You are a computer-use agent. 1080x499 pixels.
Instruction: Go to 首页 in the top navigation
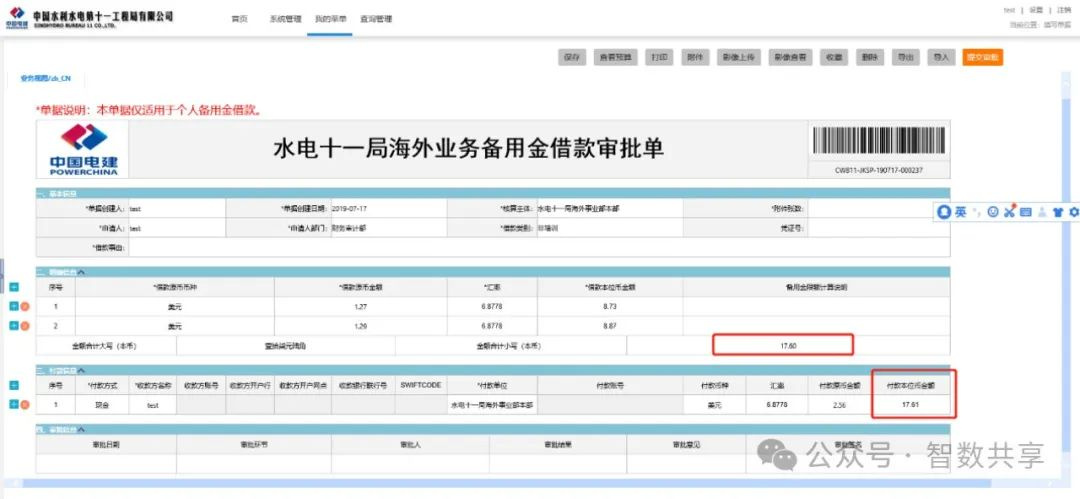point(239,19)
